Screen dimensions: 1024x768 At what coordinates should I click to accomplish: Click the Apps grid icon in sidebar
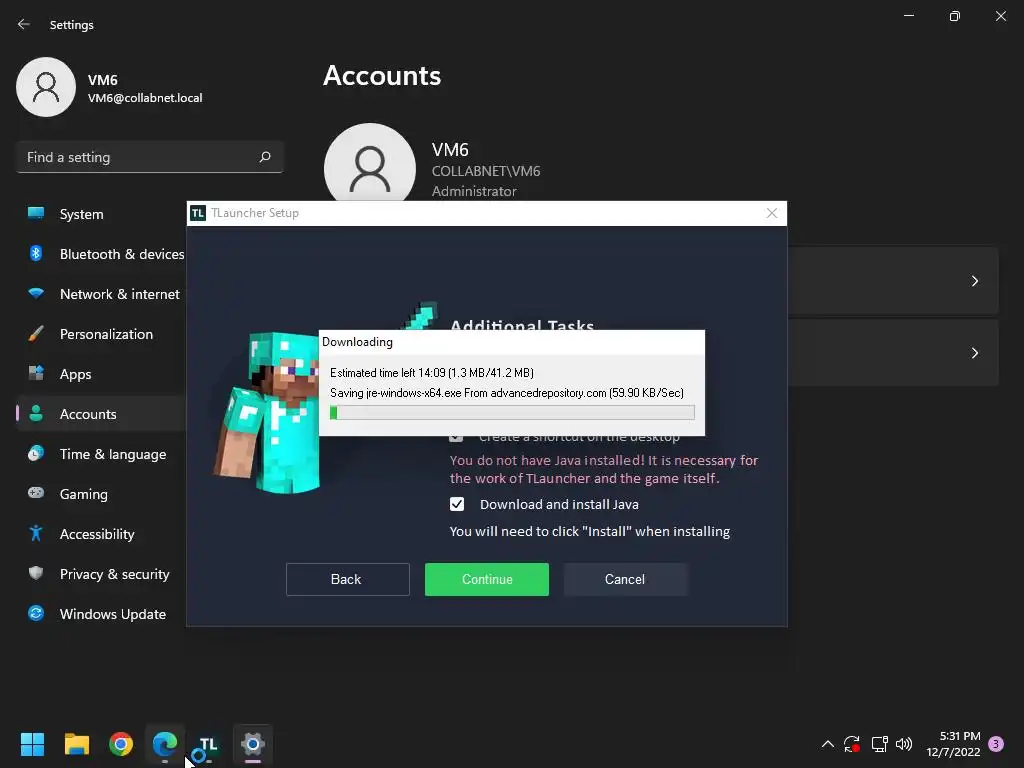tap(36, 373)
